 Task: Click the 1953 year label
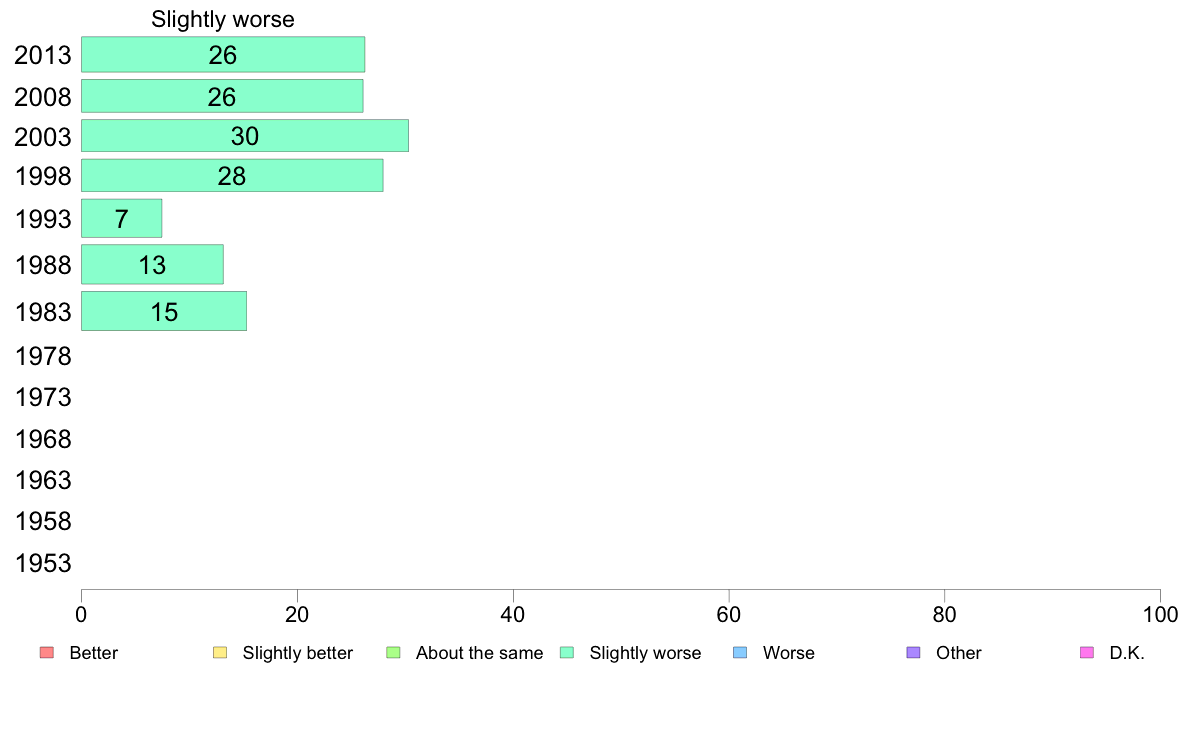pyautogui.click(x=43, y=563)
